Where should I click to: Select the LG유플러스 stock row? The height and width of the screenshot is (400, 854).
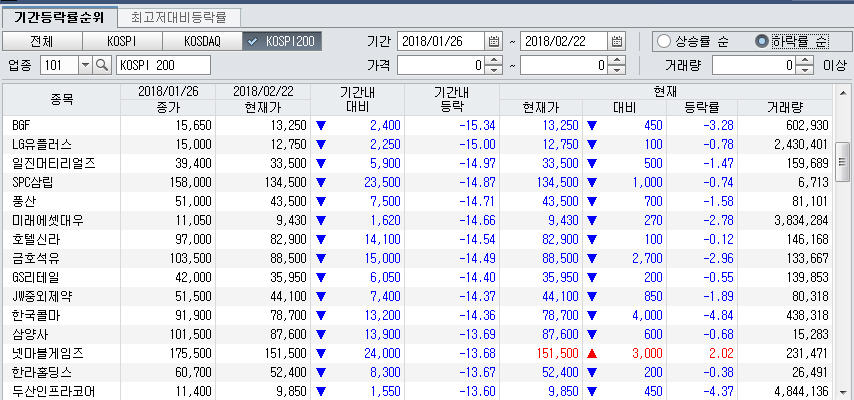418,144
